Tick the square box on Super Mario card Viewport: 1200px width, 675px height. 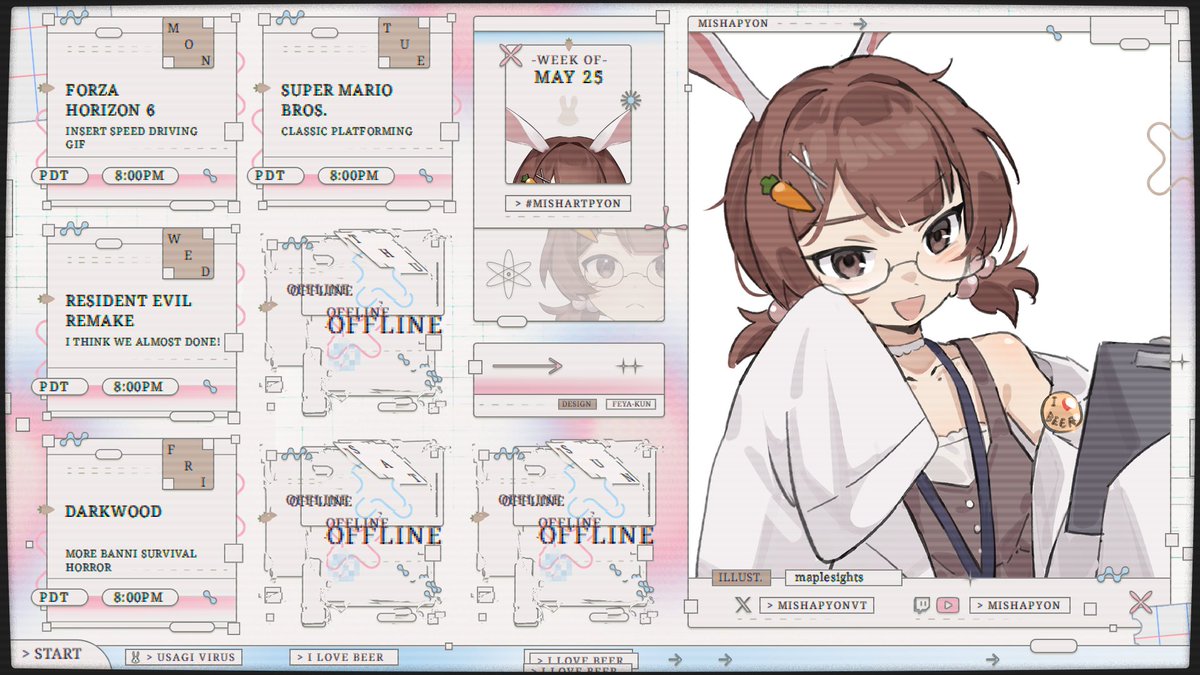448,131
